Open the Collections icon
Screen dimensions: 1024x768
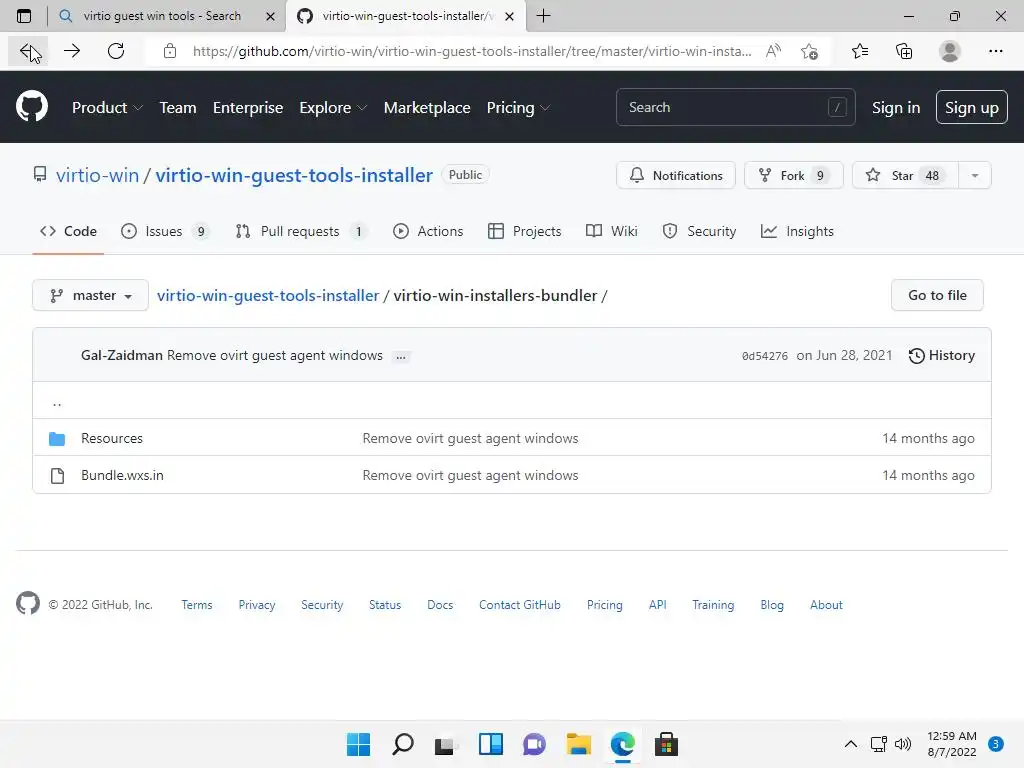point(904,51)
